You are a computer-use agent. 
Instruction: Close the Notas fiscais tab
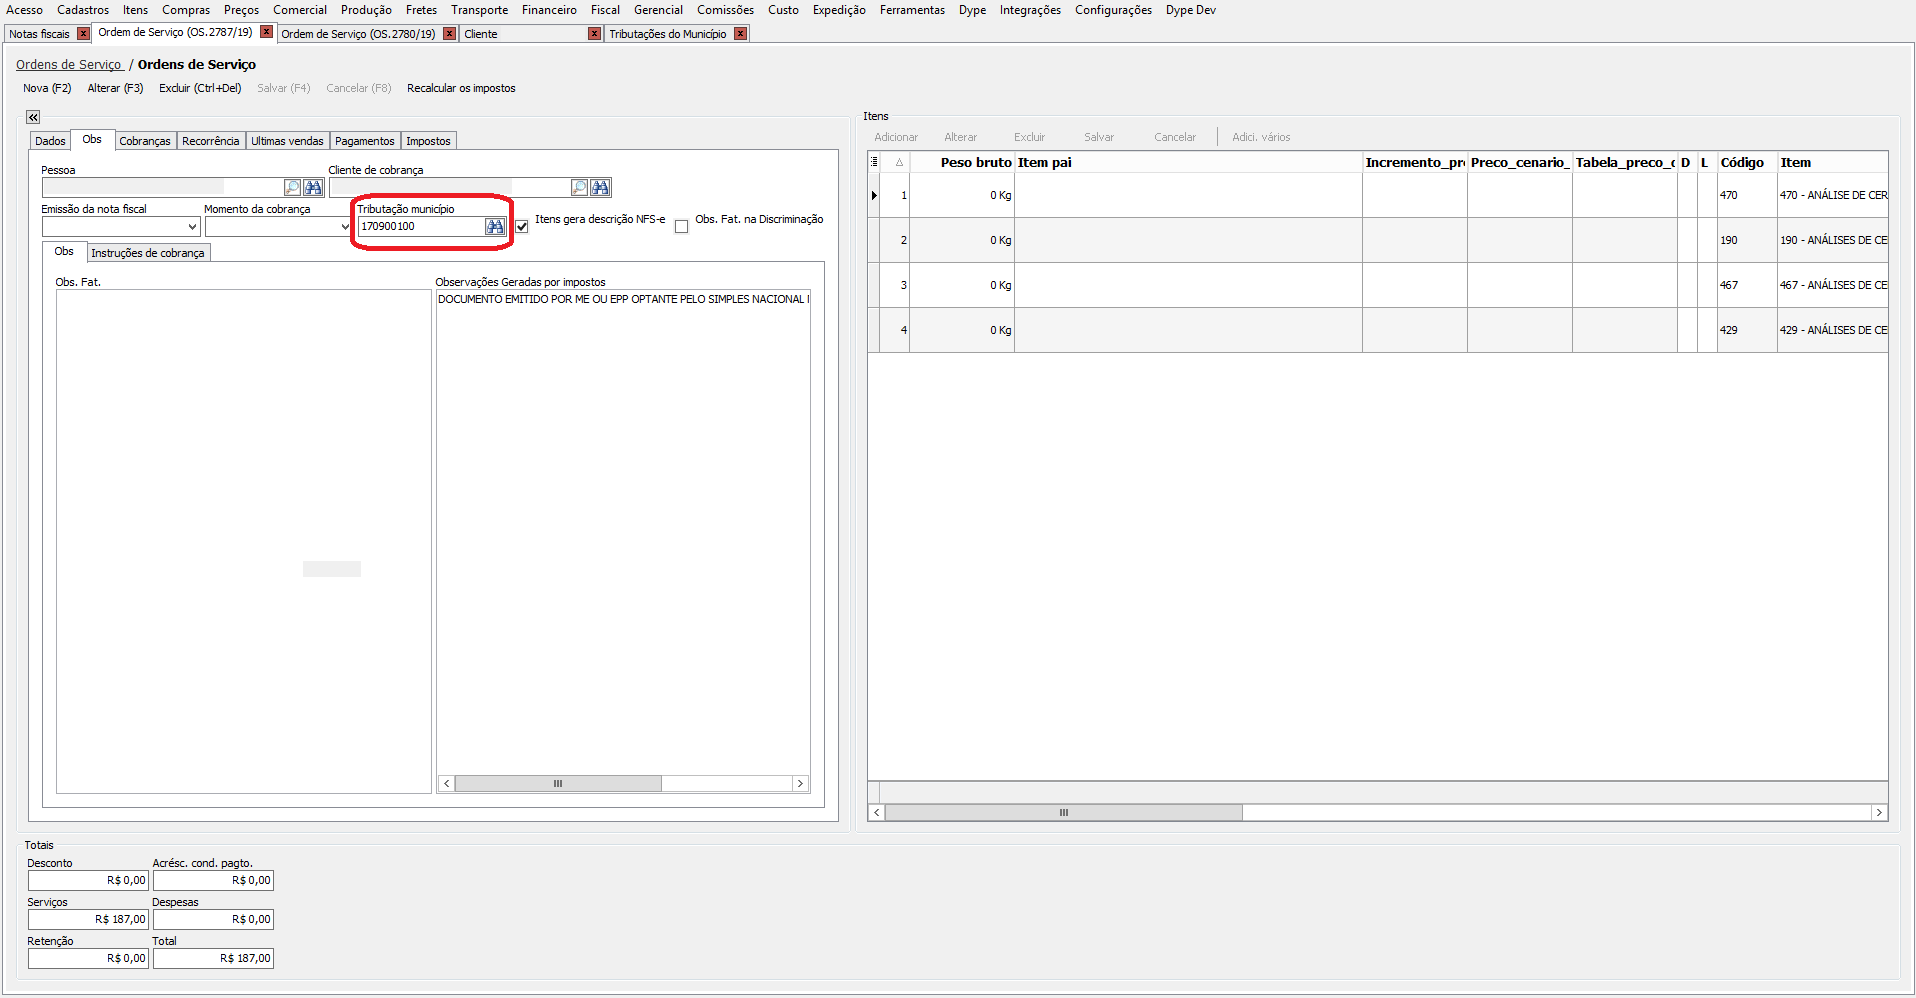coord(83,34)
